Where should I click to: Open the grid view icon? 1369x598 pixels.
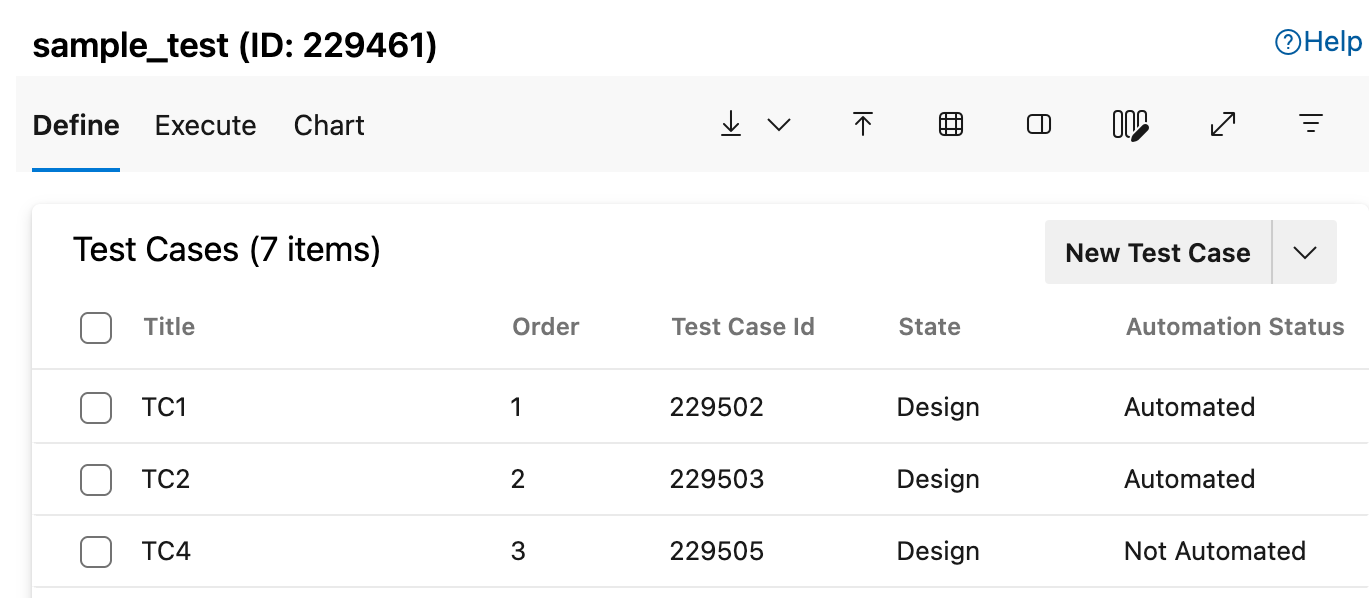pos(949,124)
